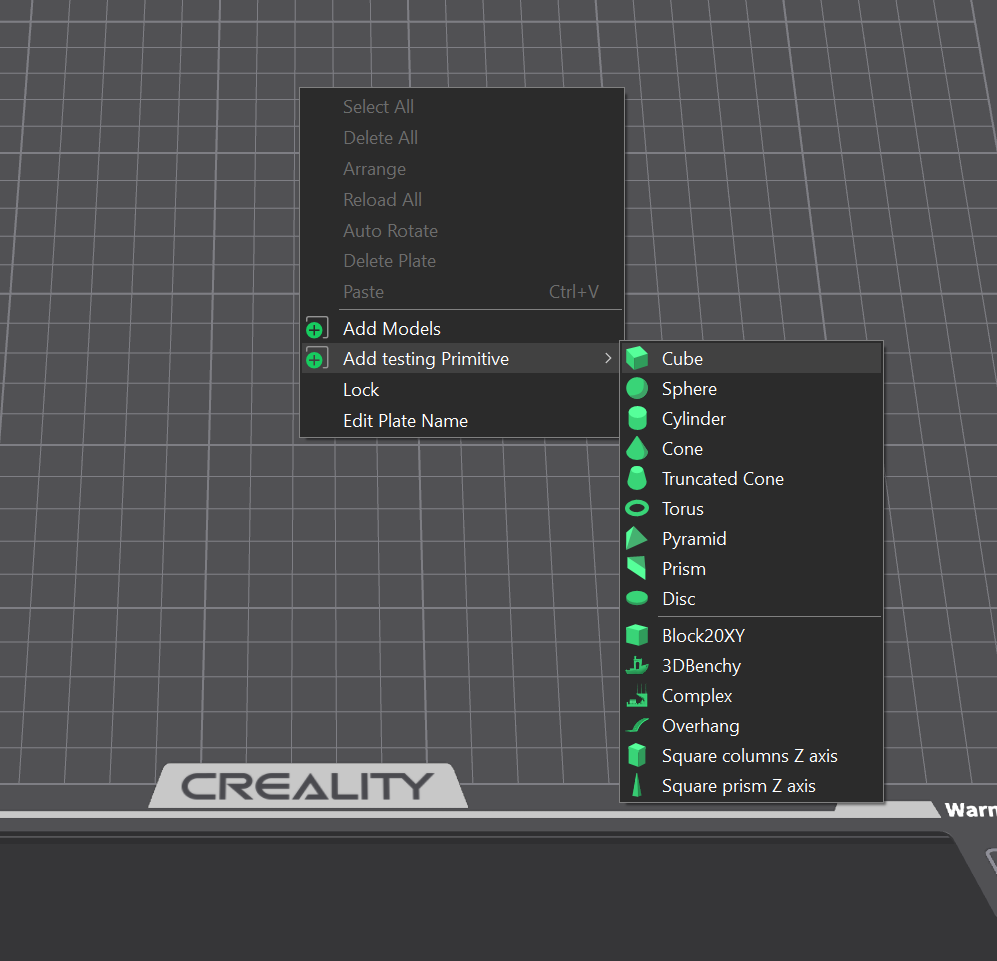The image size is (997, 961).
Task: Insert a Truncated Cone primitive
Action: tap(722, 479)
